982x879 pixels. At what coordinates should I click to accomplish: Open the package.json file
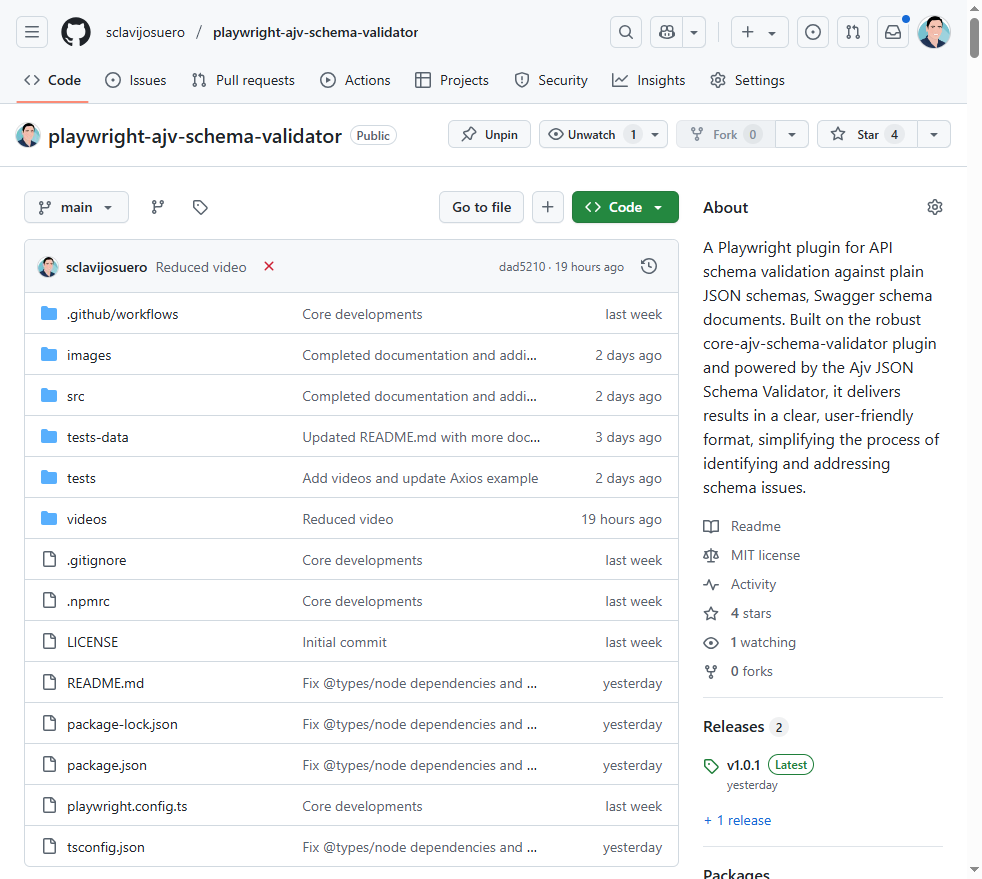pyautogui.click(x=106, y=766)
